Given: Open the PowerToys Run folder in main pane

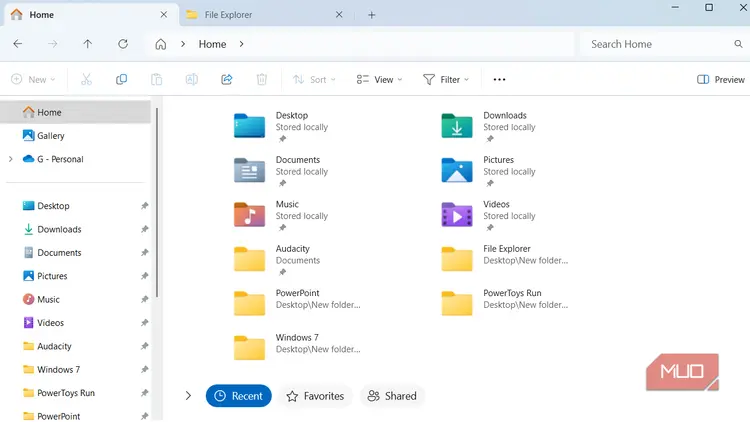Looking at the screenshot, I should click(x=457, y=303).
